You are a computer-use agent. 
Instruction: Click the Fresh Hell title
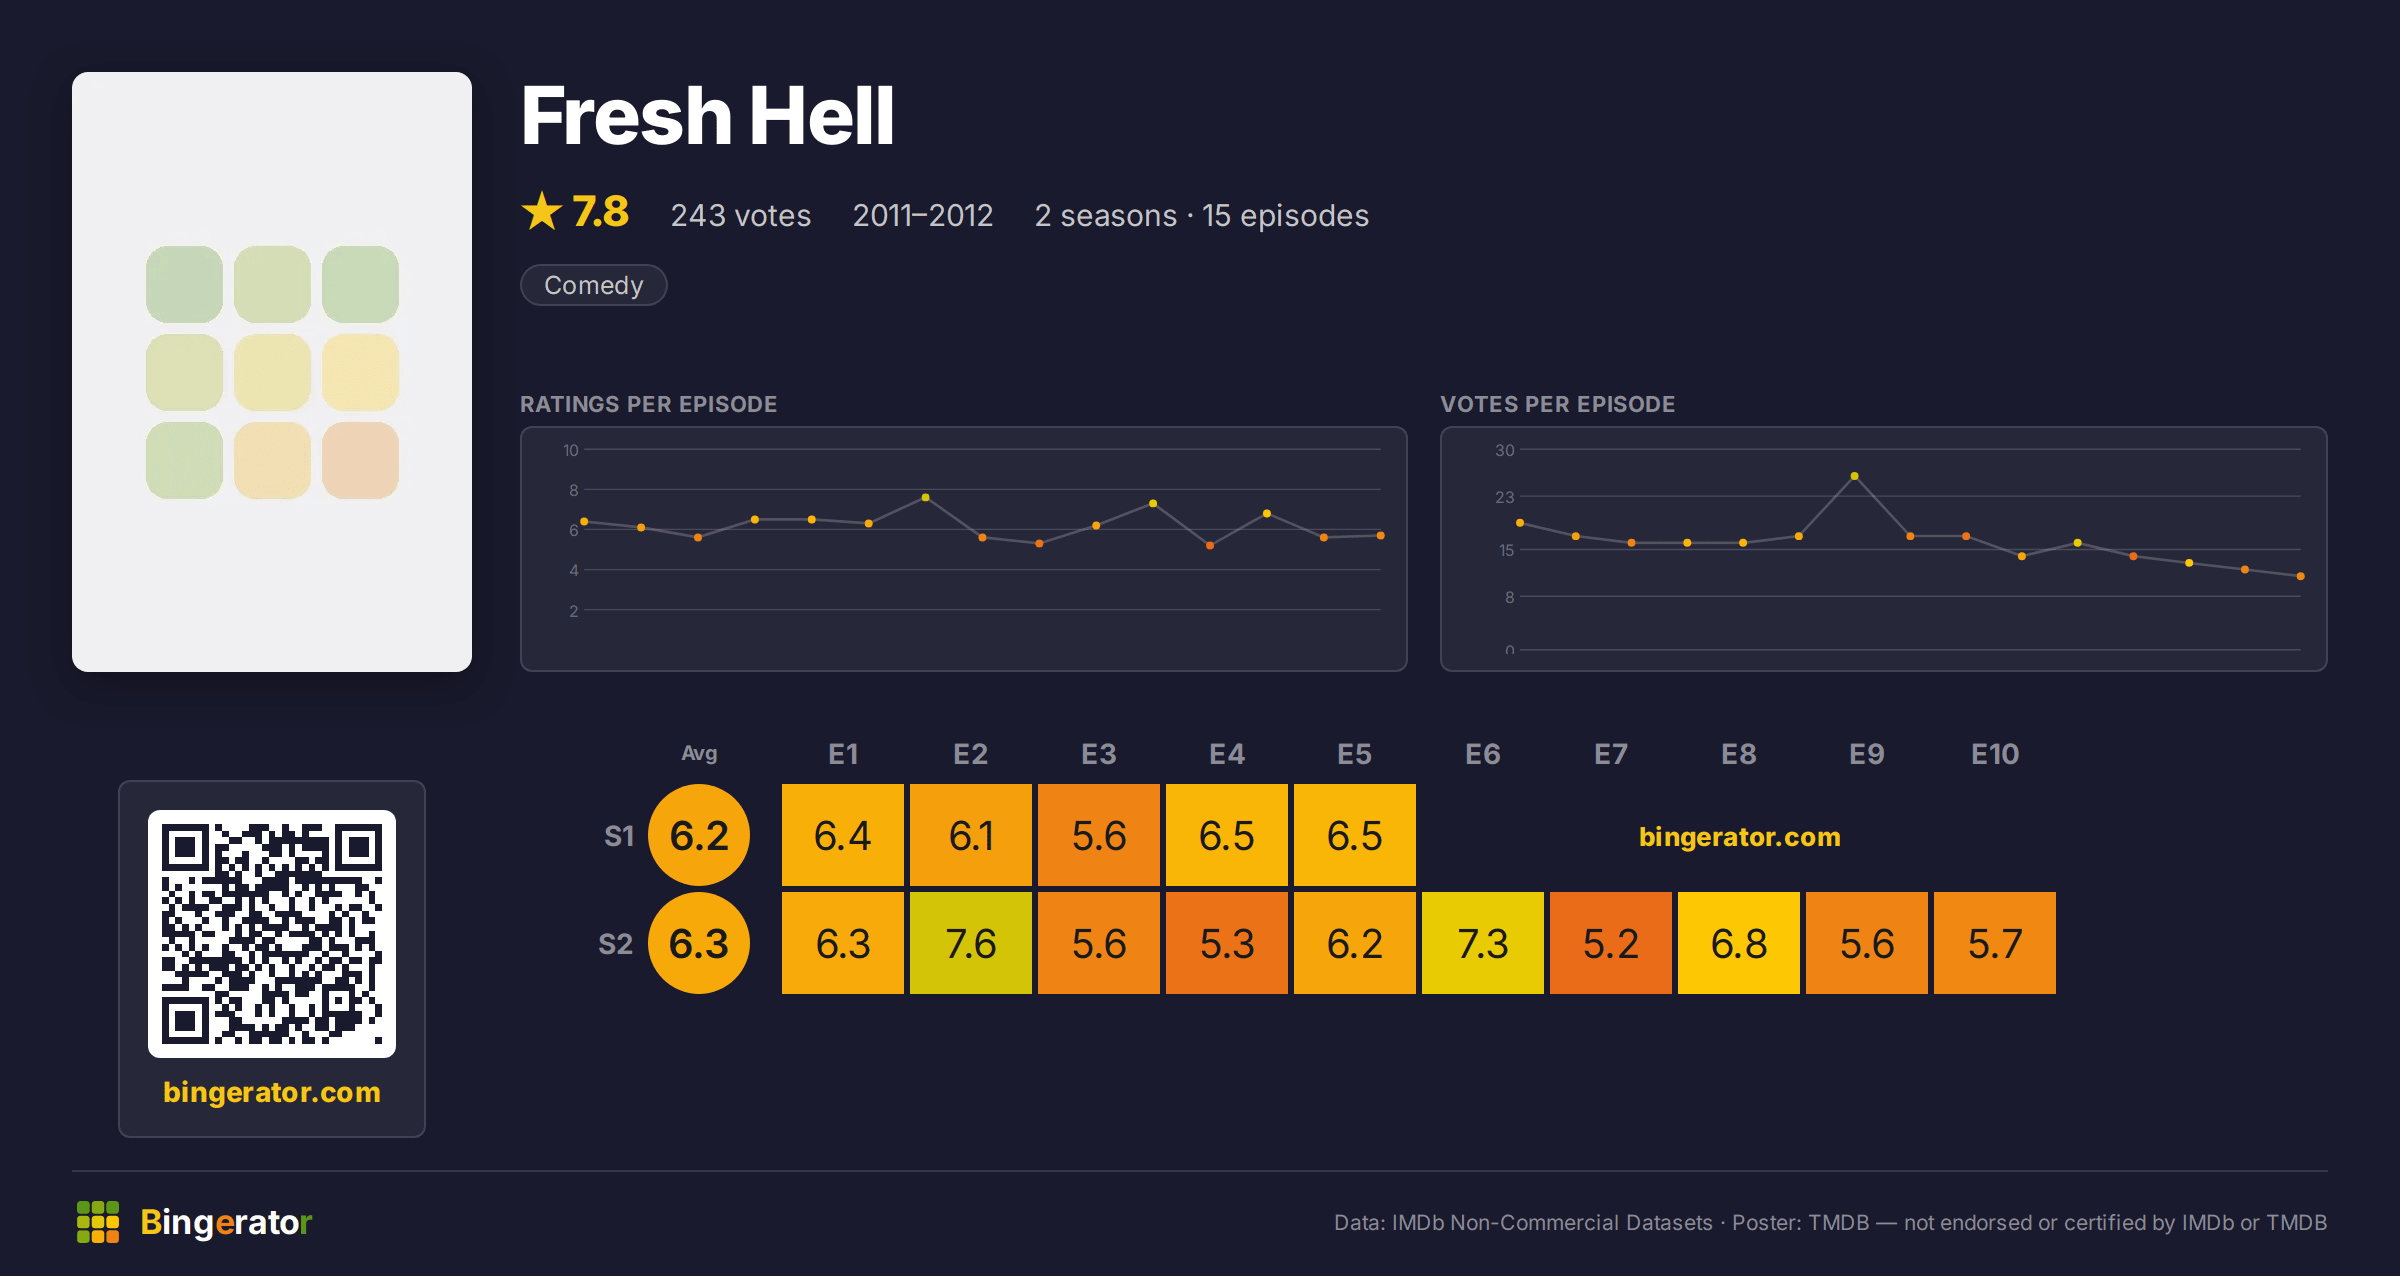(x=707, y=116)
